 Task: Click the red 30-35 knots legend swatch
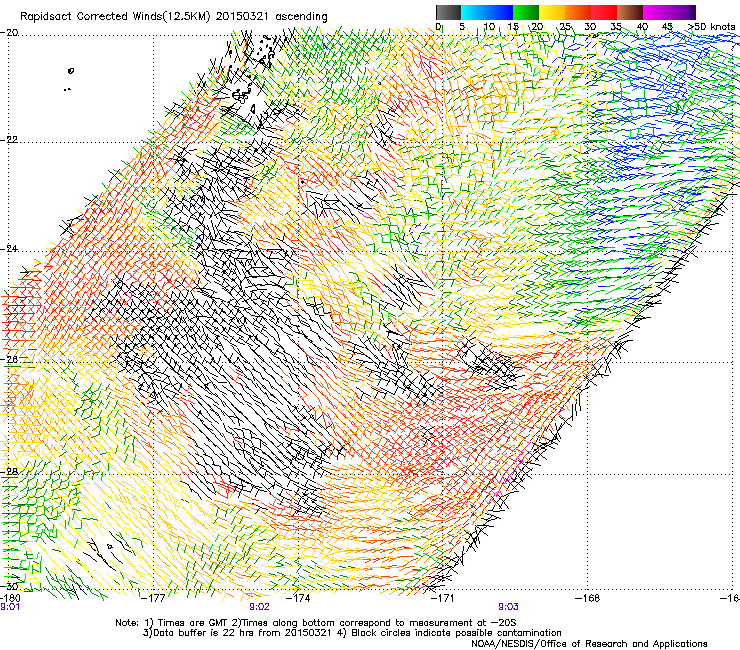coord(604,12)
